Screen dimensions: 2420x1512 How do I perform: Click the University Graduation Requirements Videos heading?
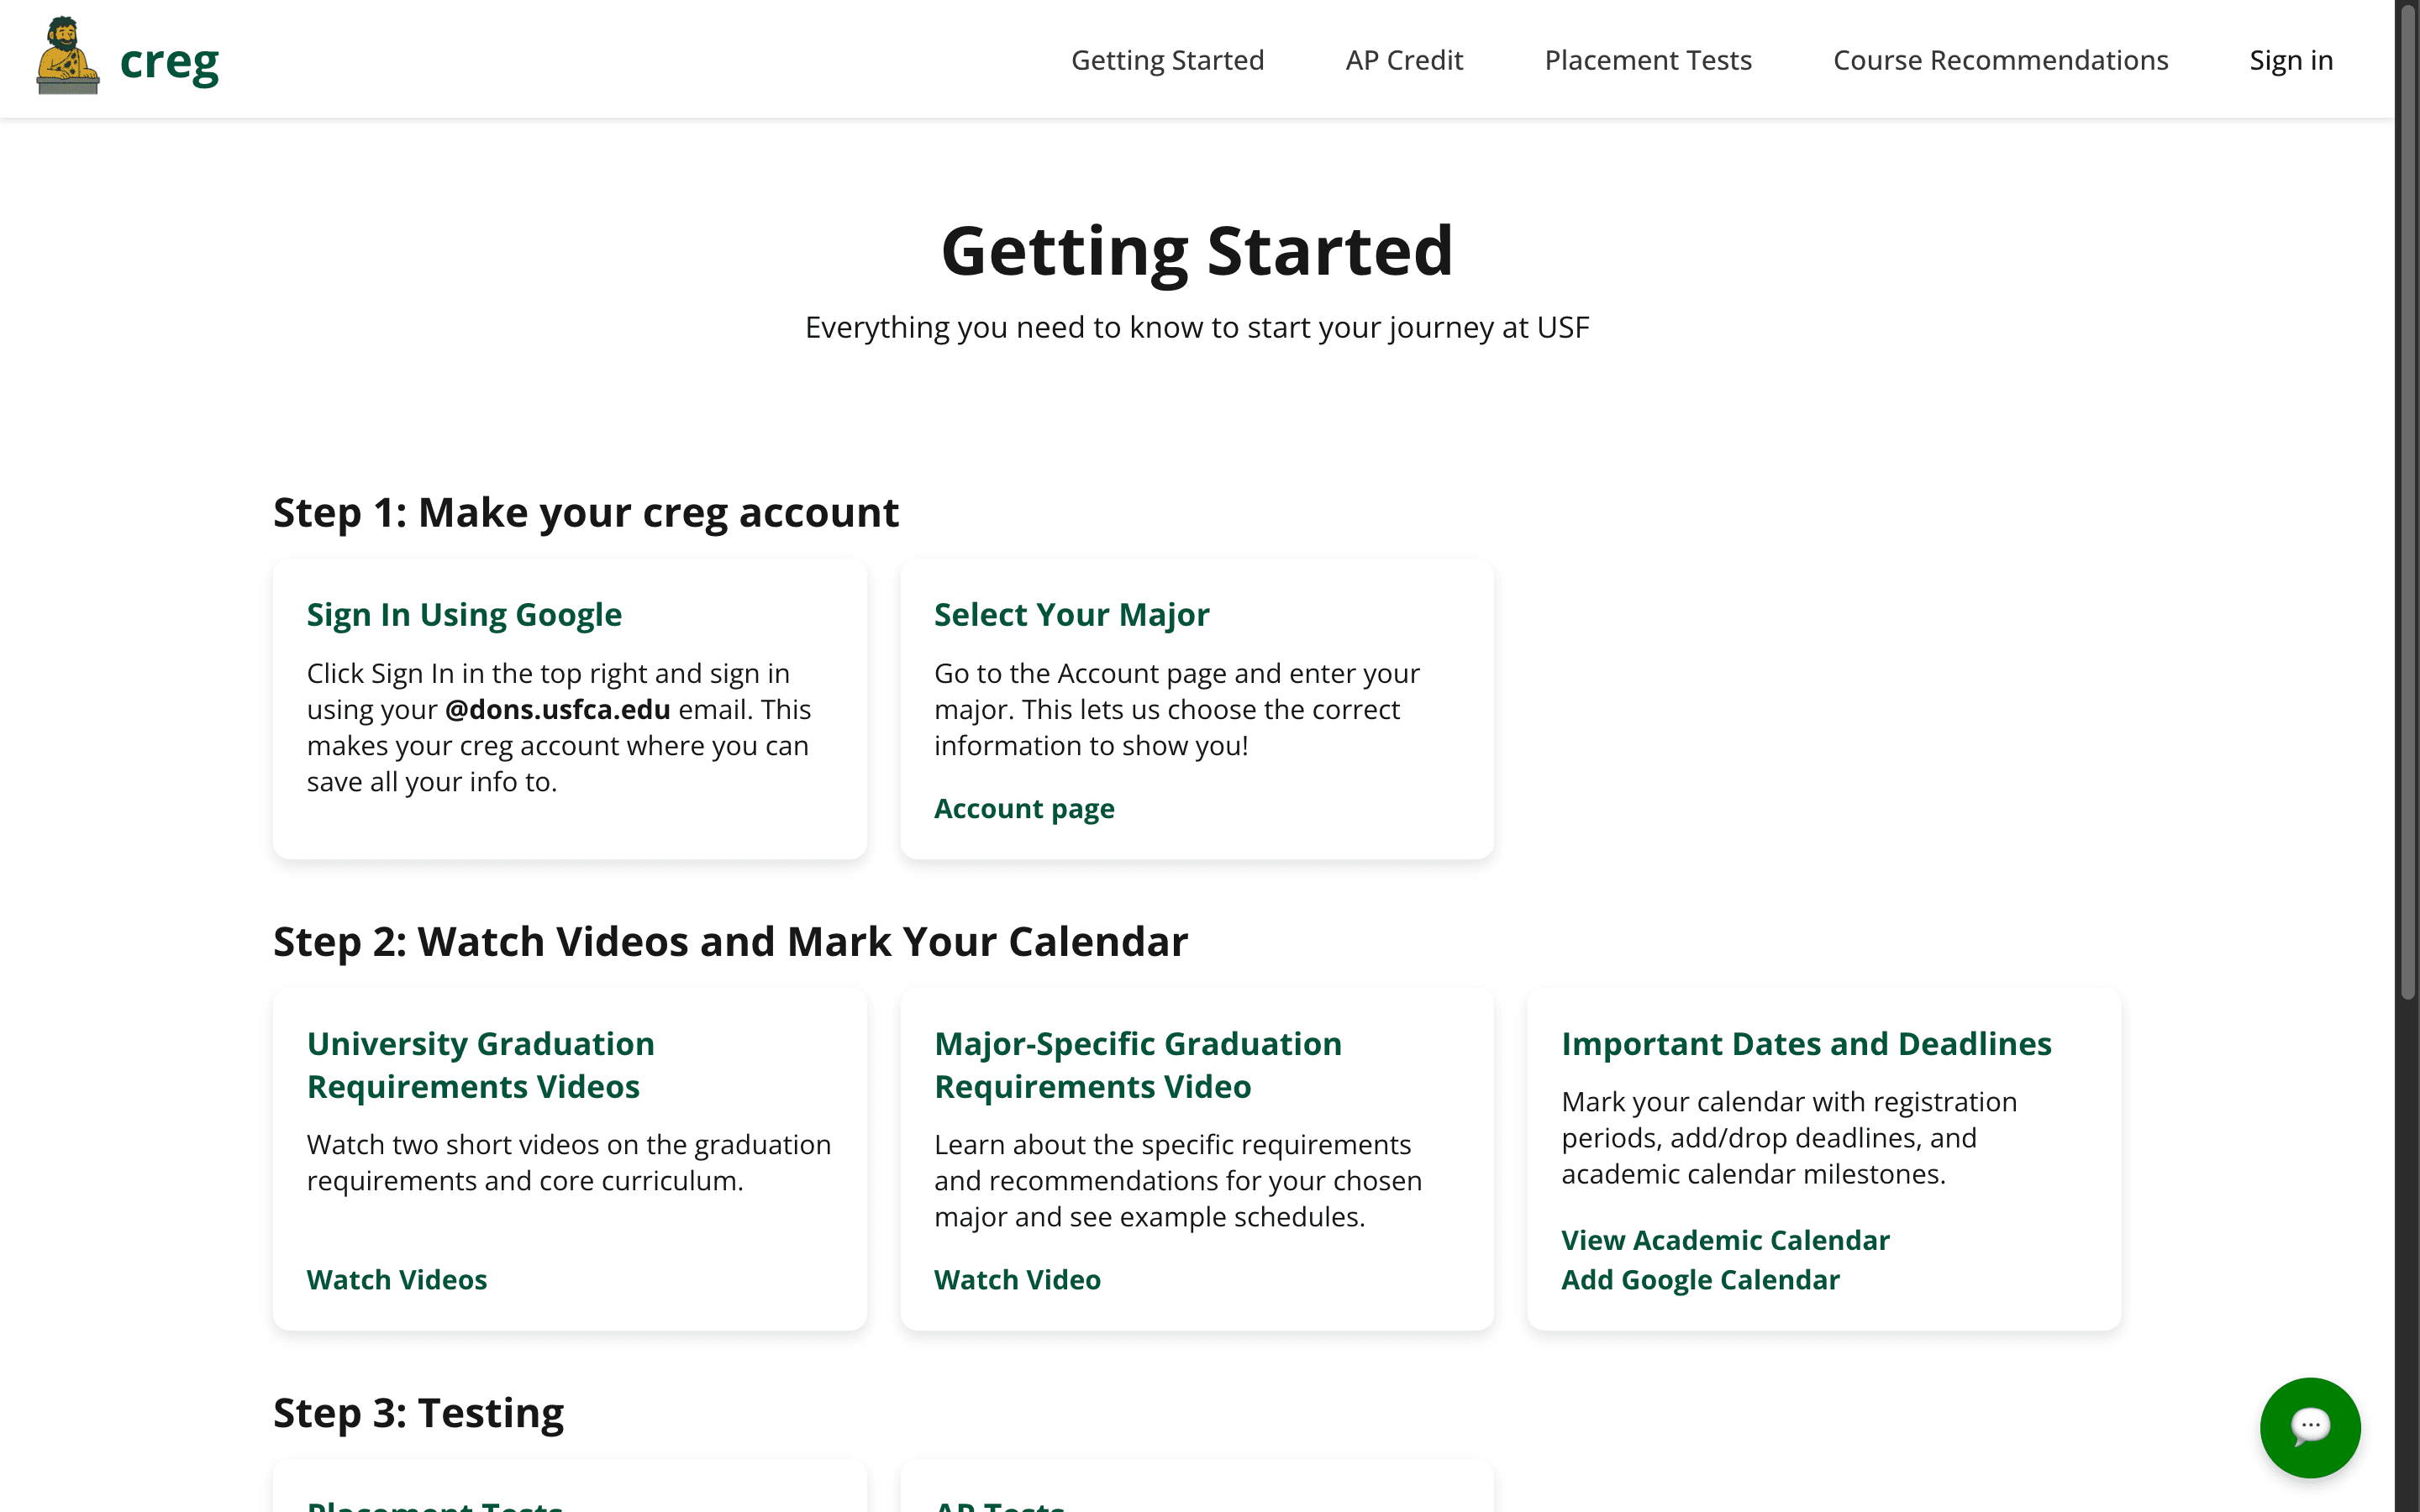481,1065
